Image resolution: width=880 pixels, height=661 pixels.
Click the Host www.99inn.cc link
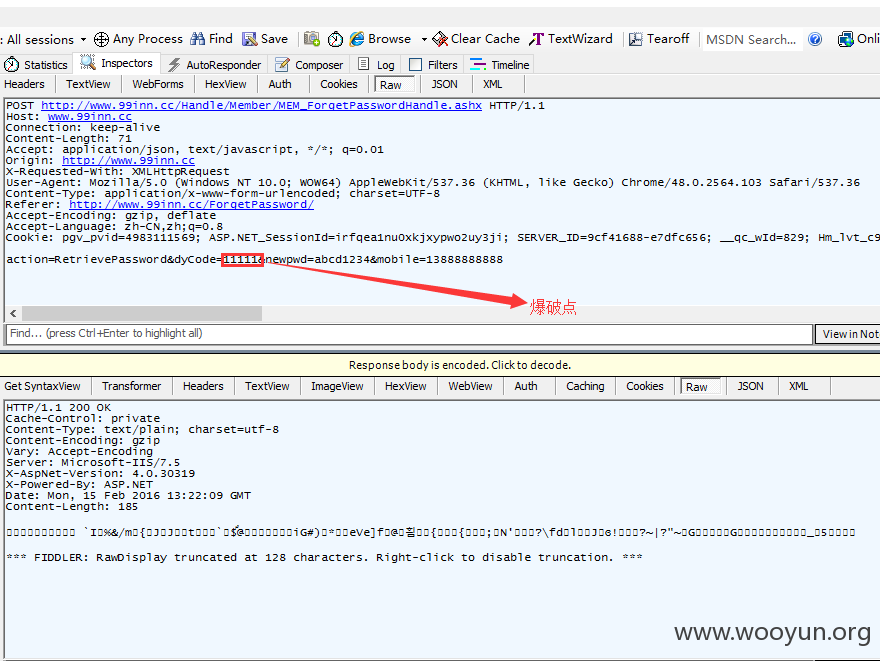(89, 116)
